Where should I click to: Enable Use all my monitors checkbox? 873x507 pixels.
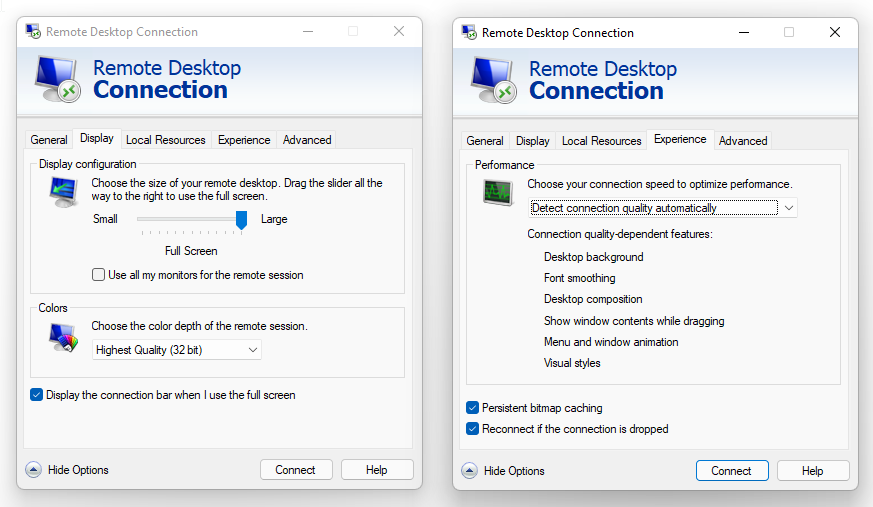click(x=99, y=274)
